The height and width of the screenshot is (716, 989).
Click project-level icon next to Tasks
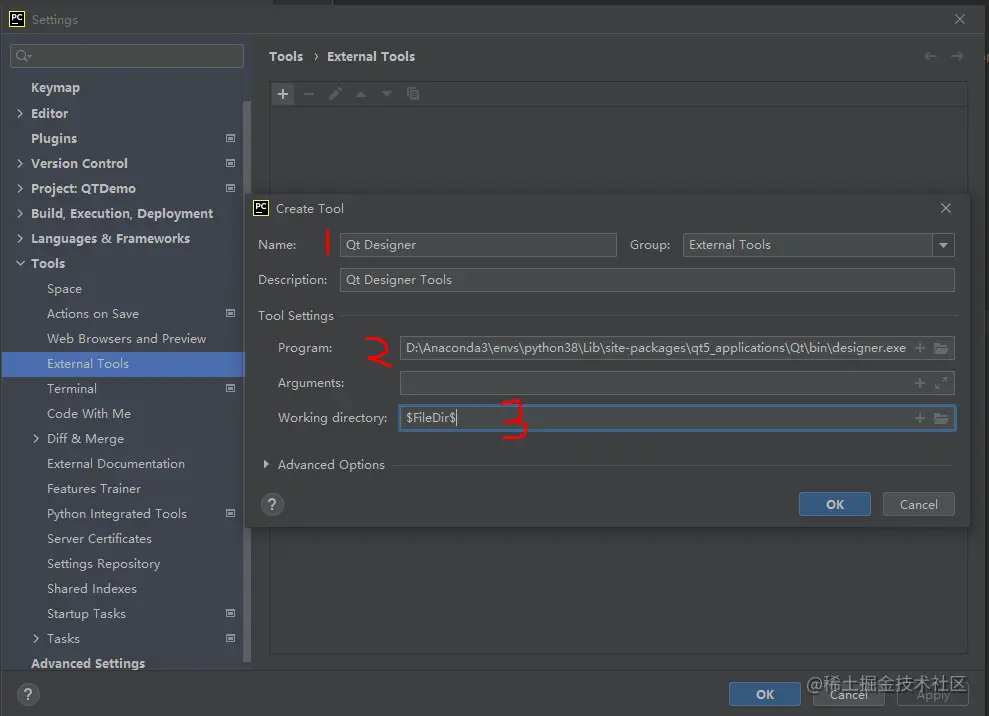pos(230,638)
